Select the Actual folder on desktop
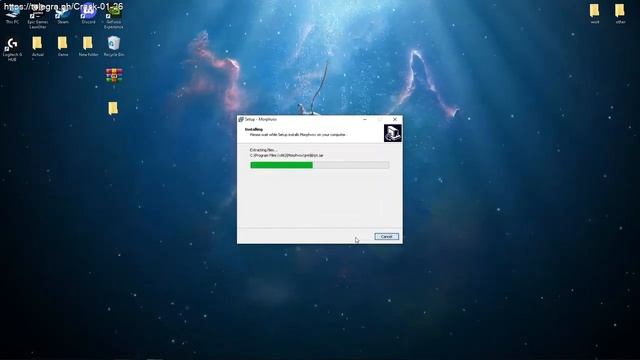Screen dimensions: 640x360 click(38, 46)
